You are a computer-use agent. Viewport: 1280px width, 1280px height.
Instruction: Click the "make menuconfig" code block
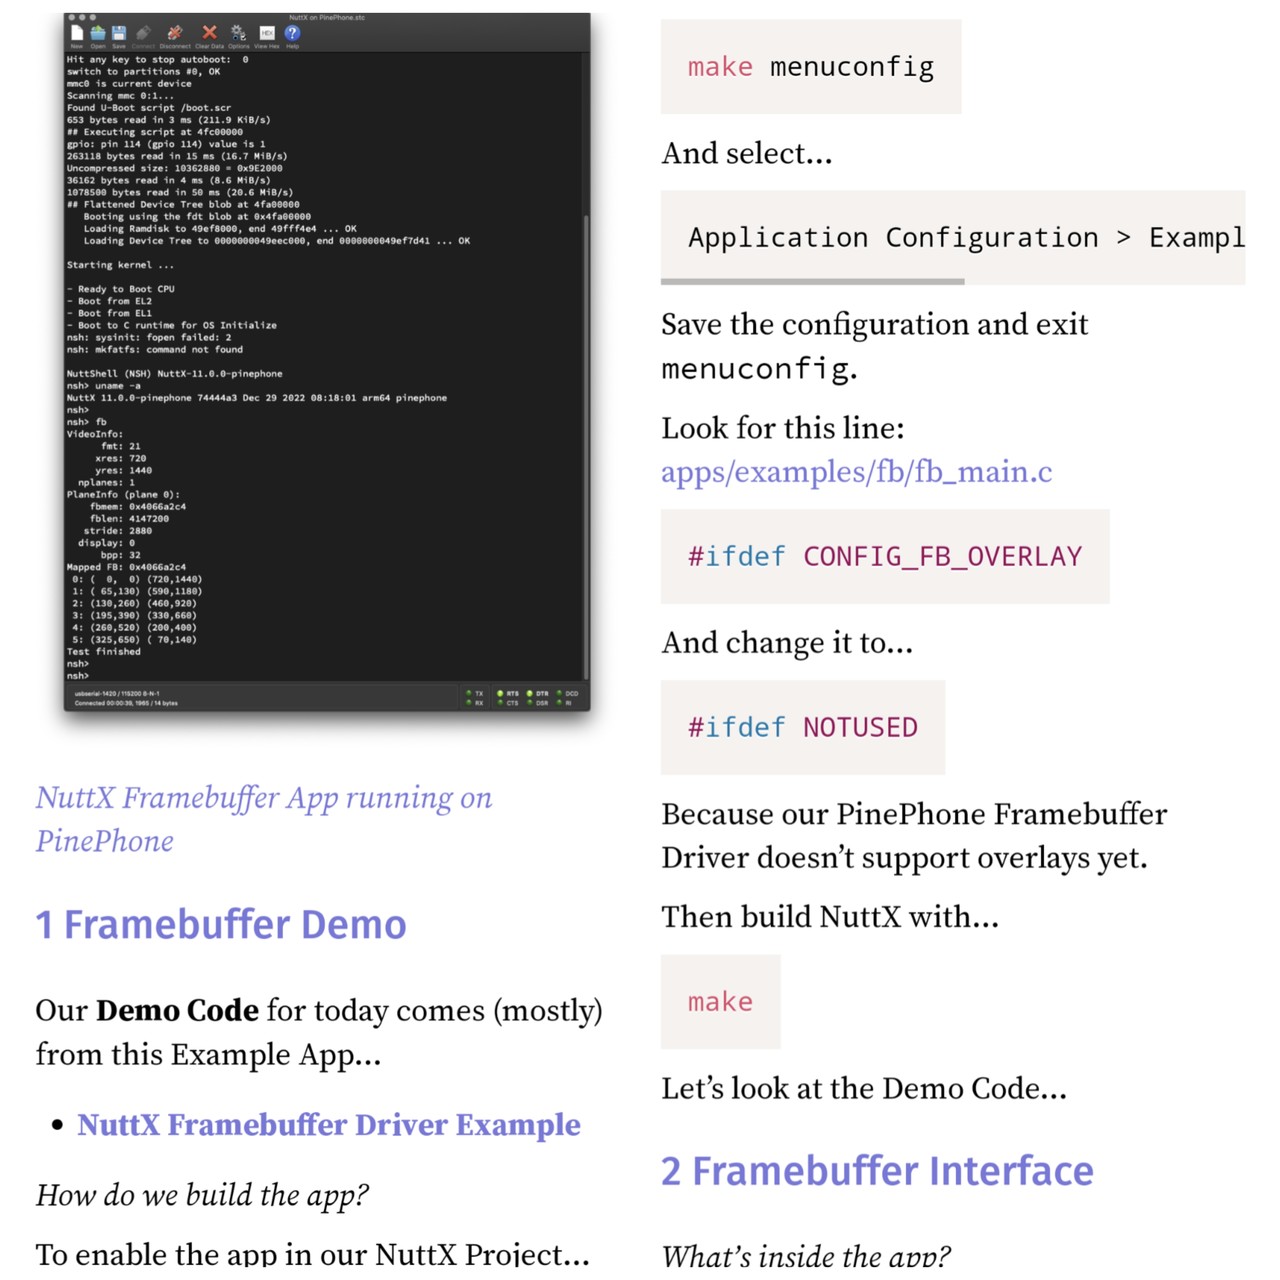[x=810, y=67]
